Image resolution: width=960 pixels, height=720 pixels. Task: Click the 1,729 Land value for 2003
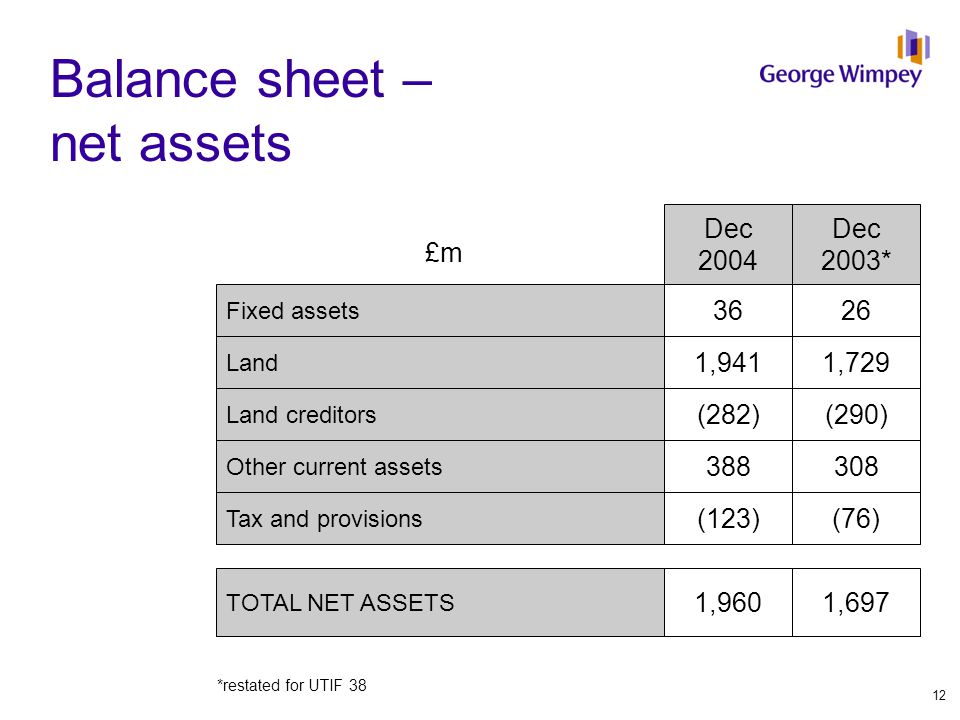pyautogui.click(x=856, y=362)
